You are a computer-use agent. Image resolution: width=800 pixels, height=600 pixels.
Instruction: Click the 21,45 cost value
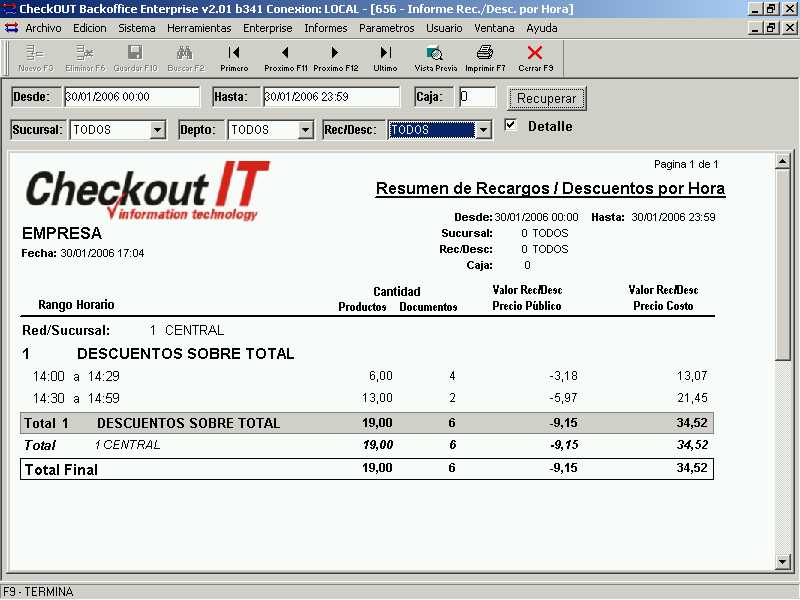[x=692, y=398]
